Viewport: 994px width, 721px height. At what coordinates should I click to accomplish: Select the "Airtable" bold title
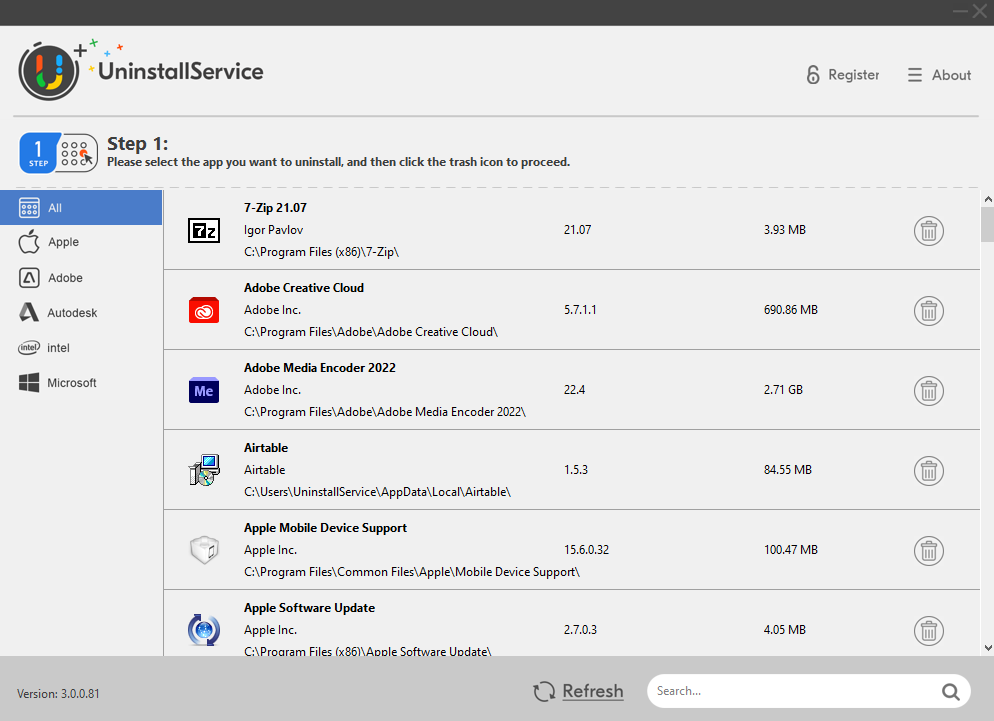(x=266, y=447)
